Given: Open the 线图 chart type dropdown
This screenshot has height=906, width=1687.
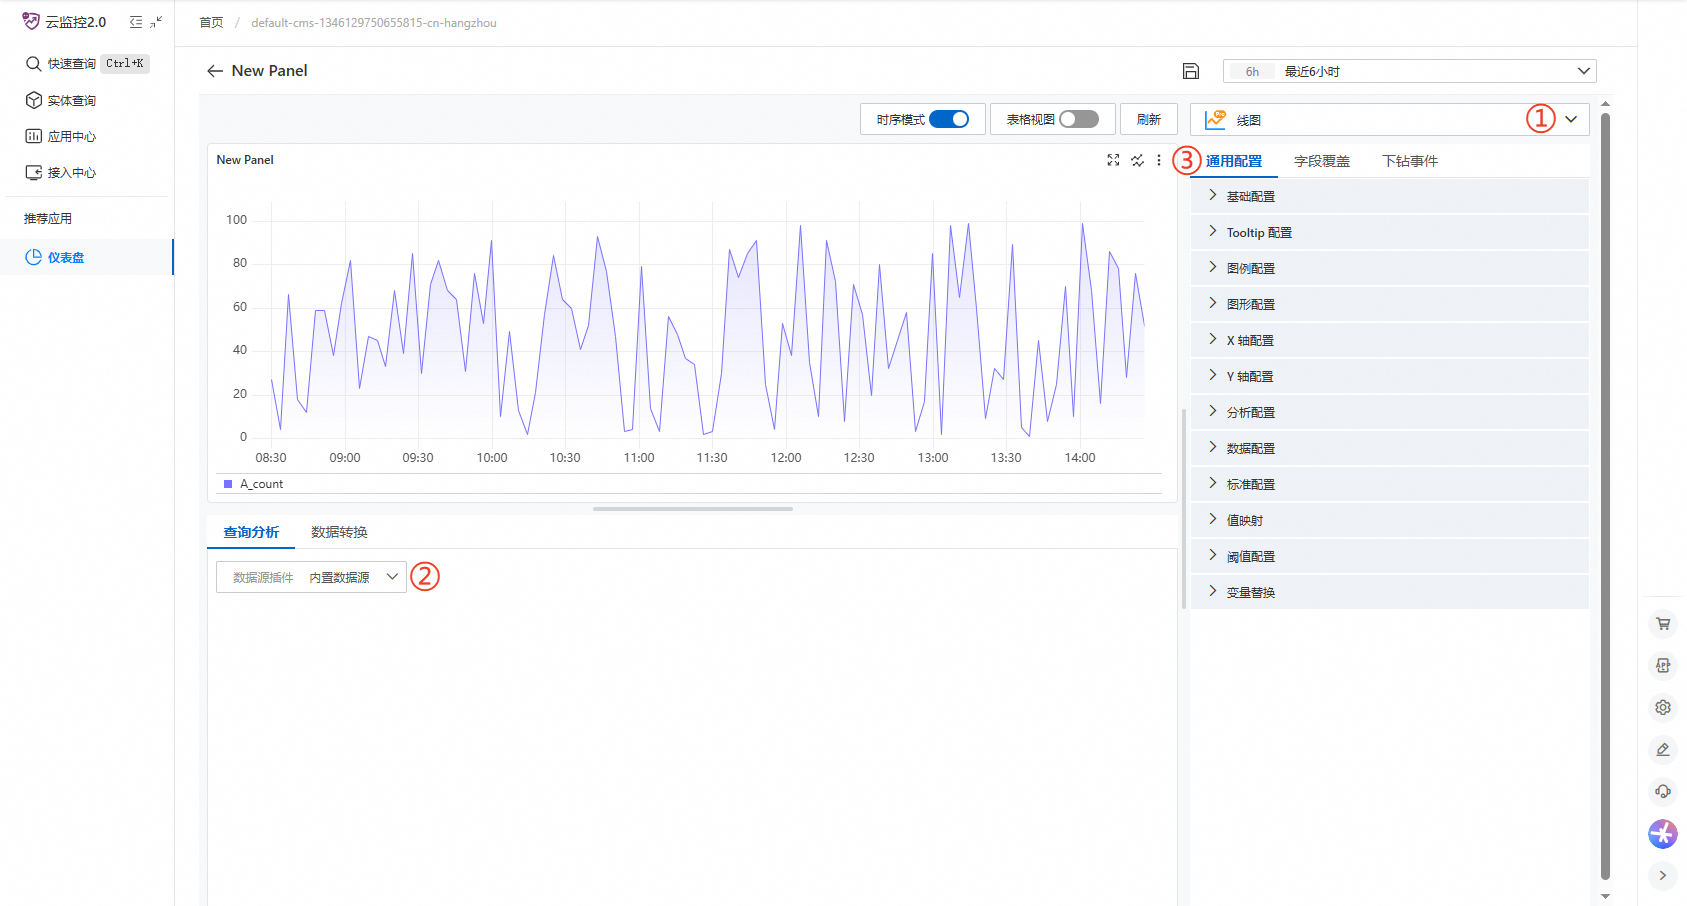Looking at the screenshot, I should (1389, 119).
